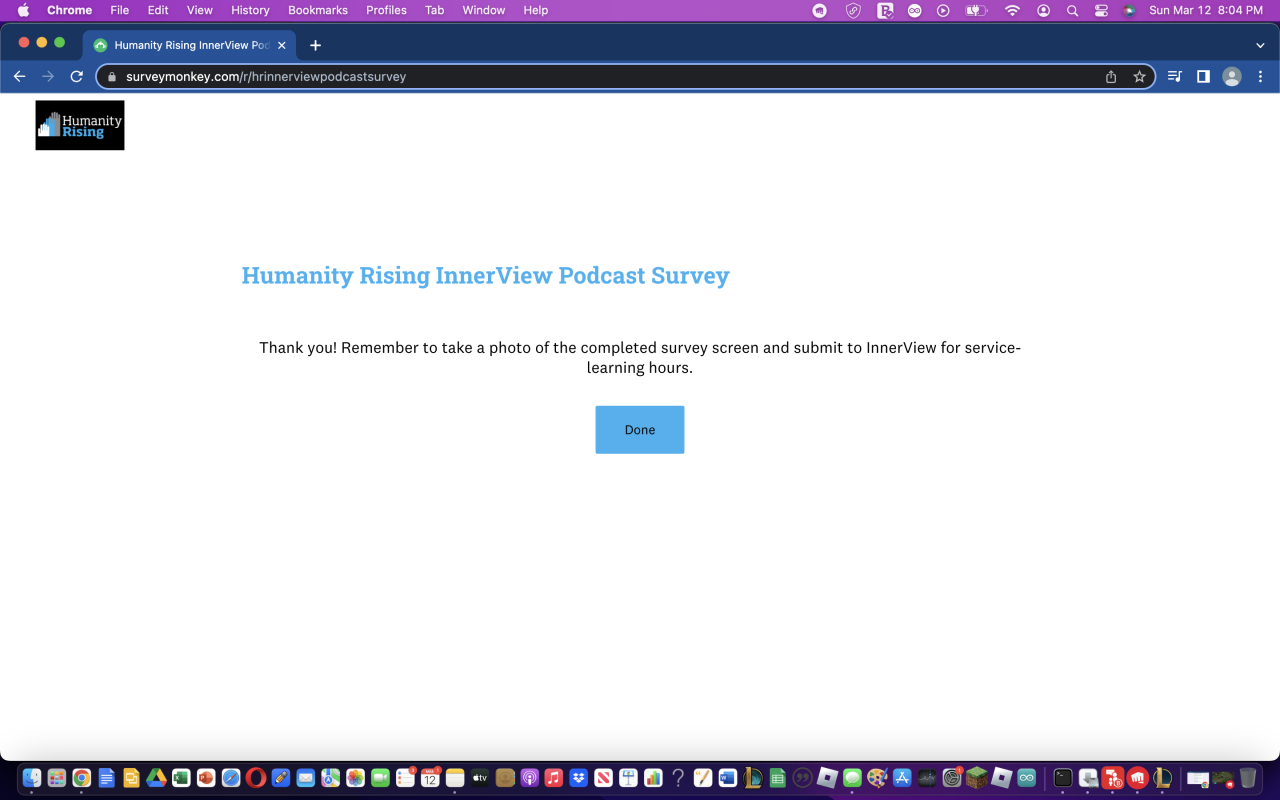Image resolution: width=1280 pixels, height=800 pixels.
Task: Share this page from the address bar
Action: click(1111, 77)
